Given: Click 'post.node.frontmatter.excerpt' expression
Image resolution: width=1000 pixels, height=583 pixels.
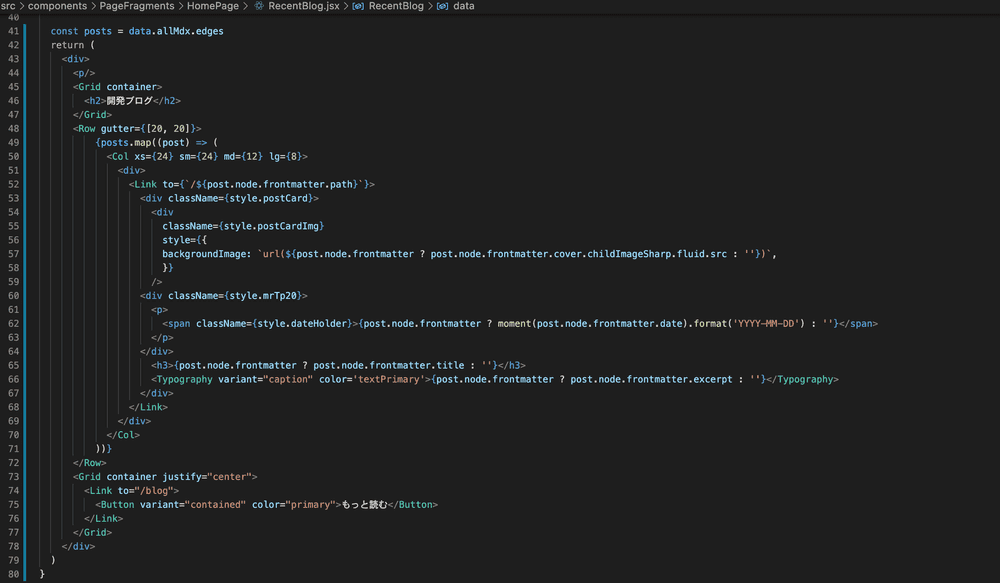Looking at the screenshot, I should point(651,380).
